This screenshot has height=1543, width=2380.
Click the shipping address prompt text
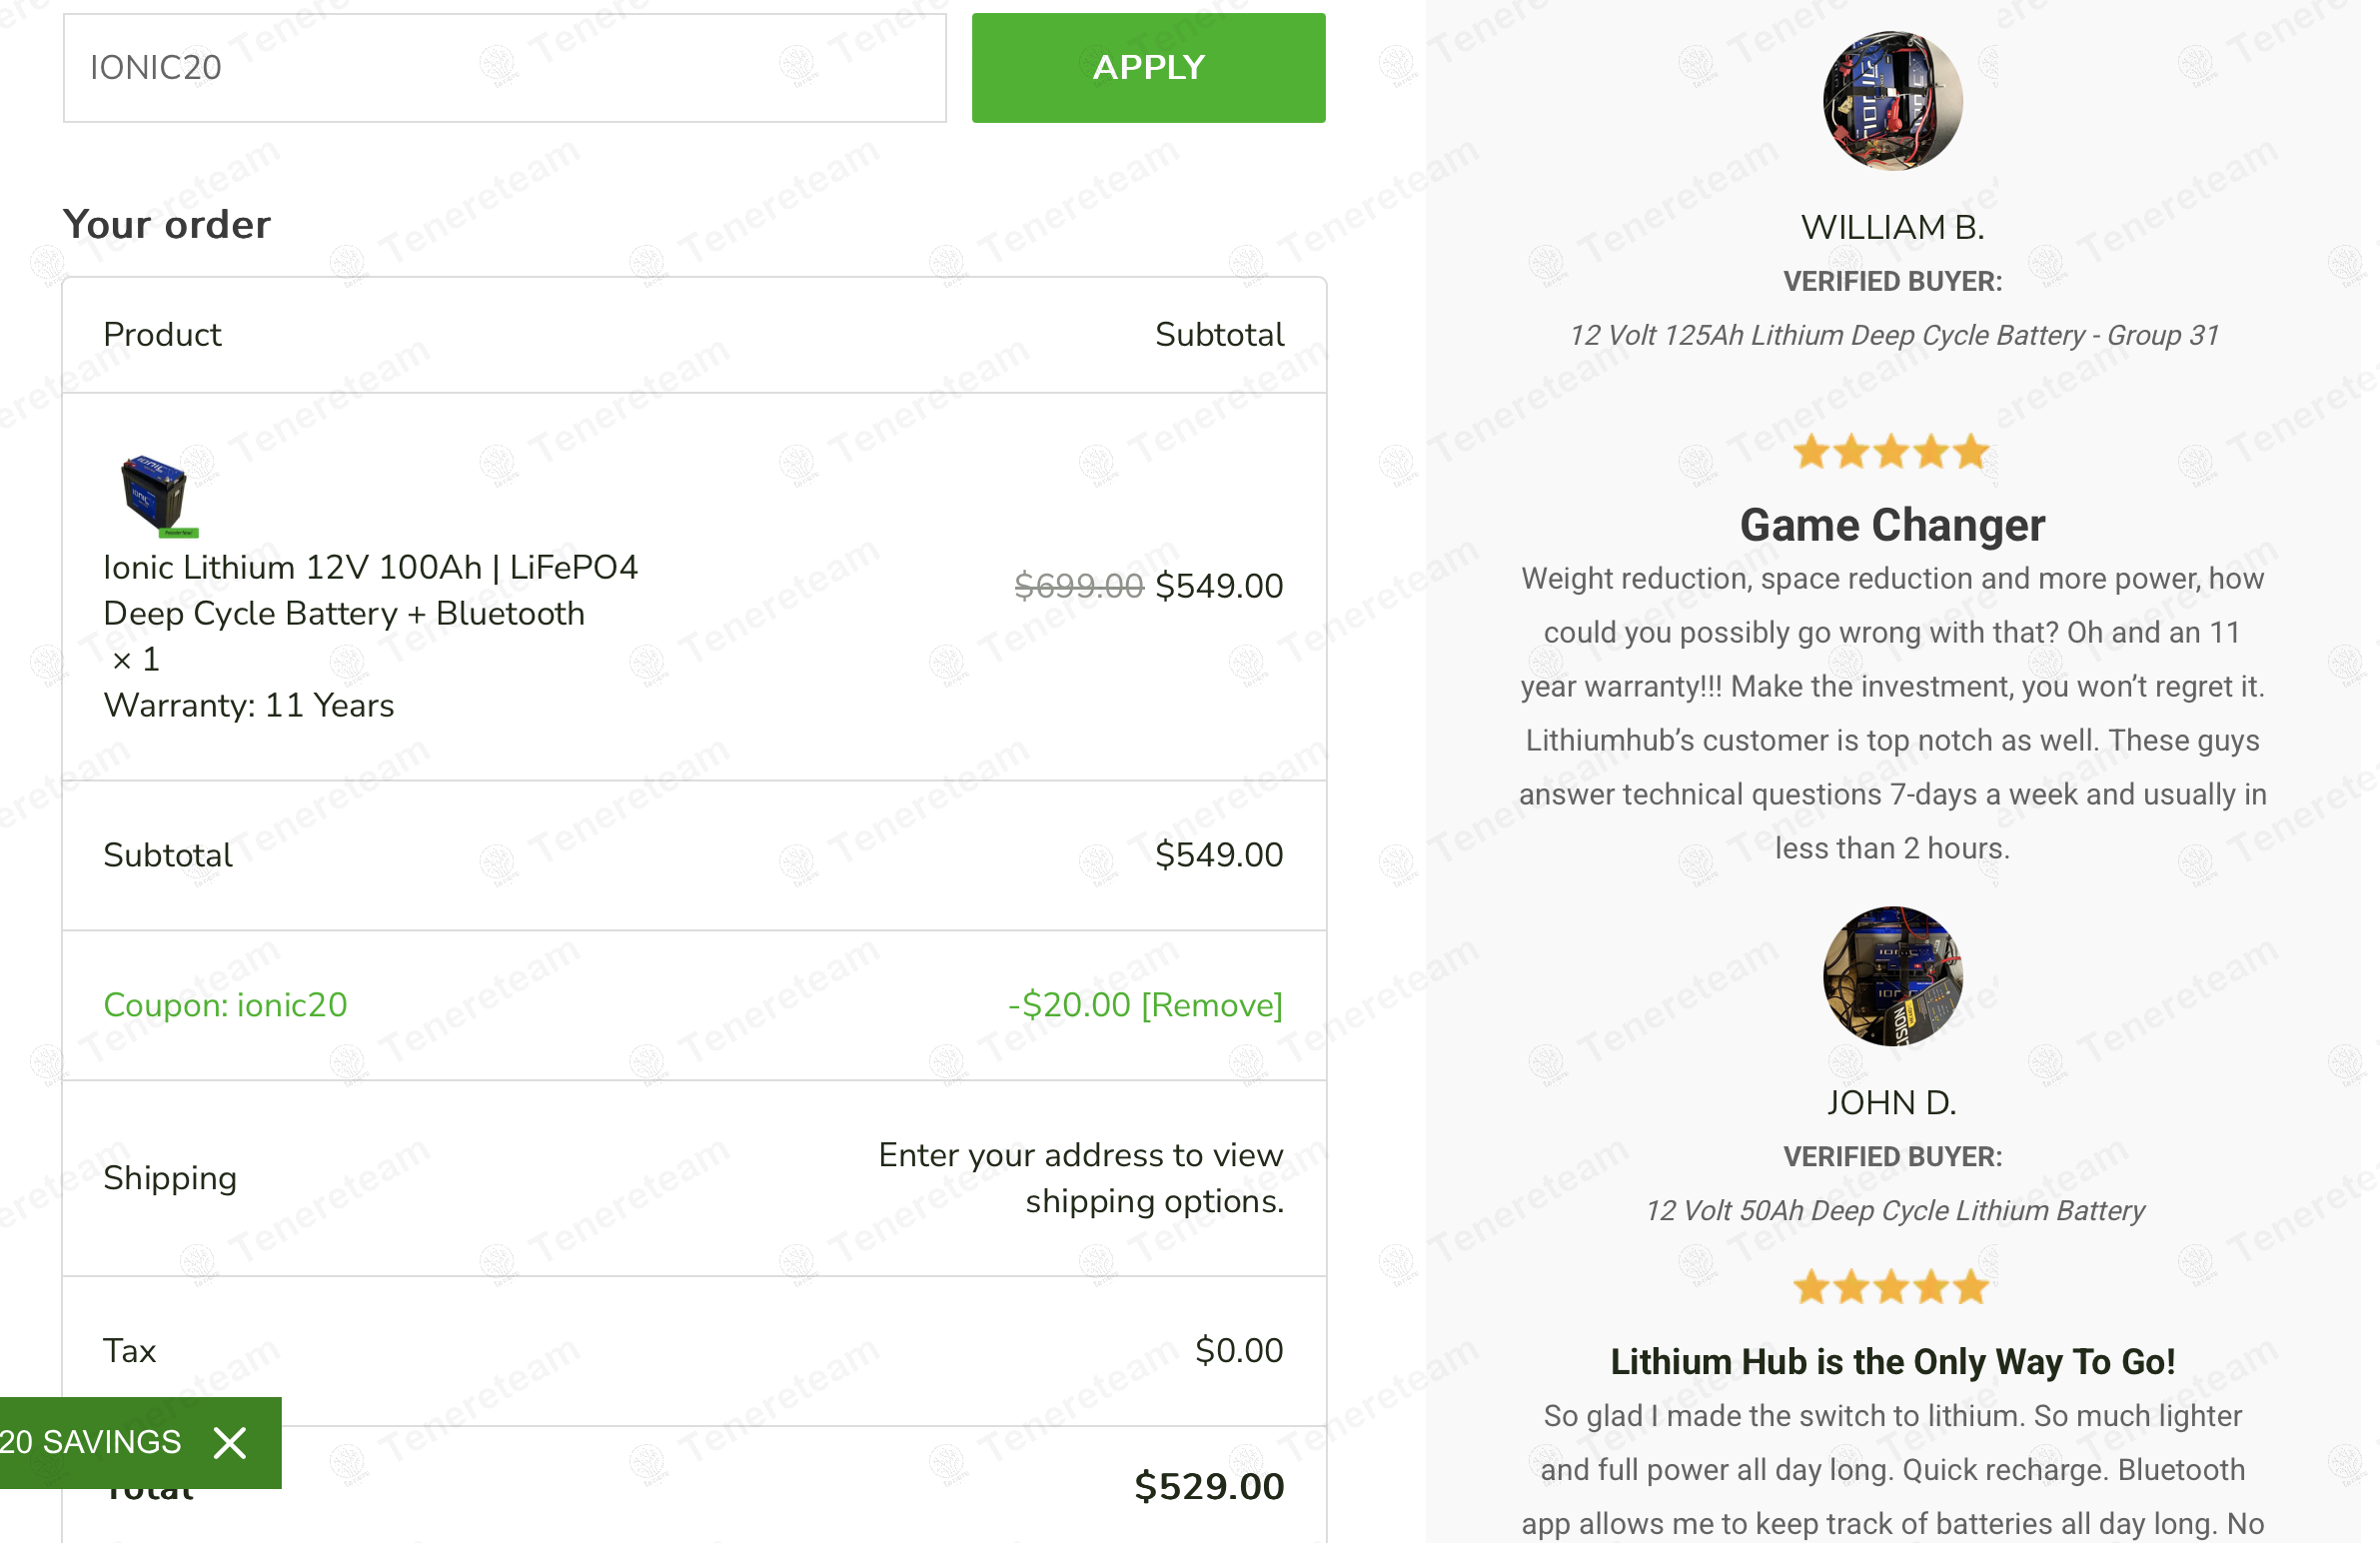[x=1080, y=1178]
